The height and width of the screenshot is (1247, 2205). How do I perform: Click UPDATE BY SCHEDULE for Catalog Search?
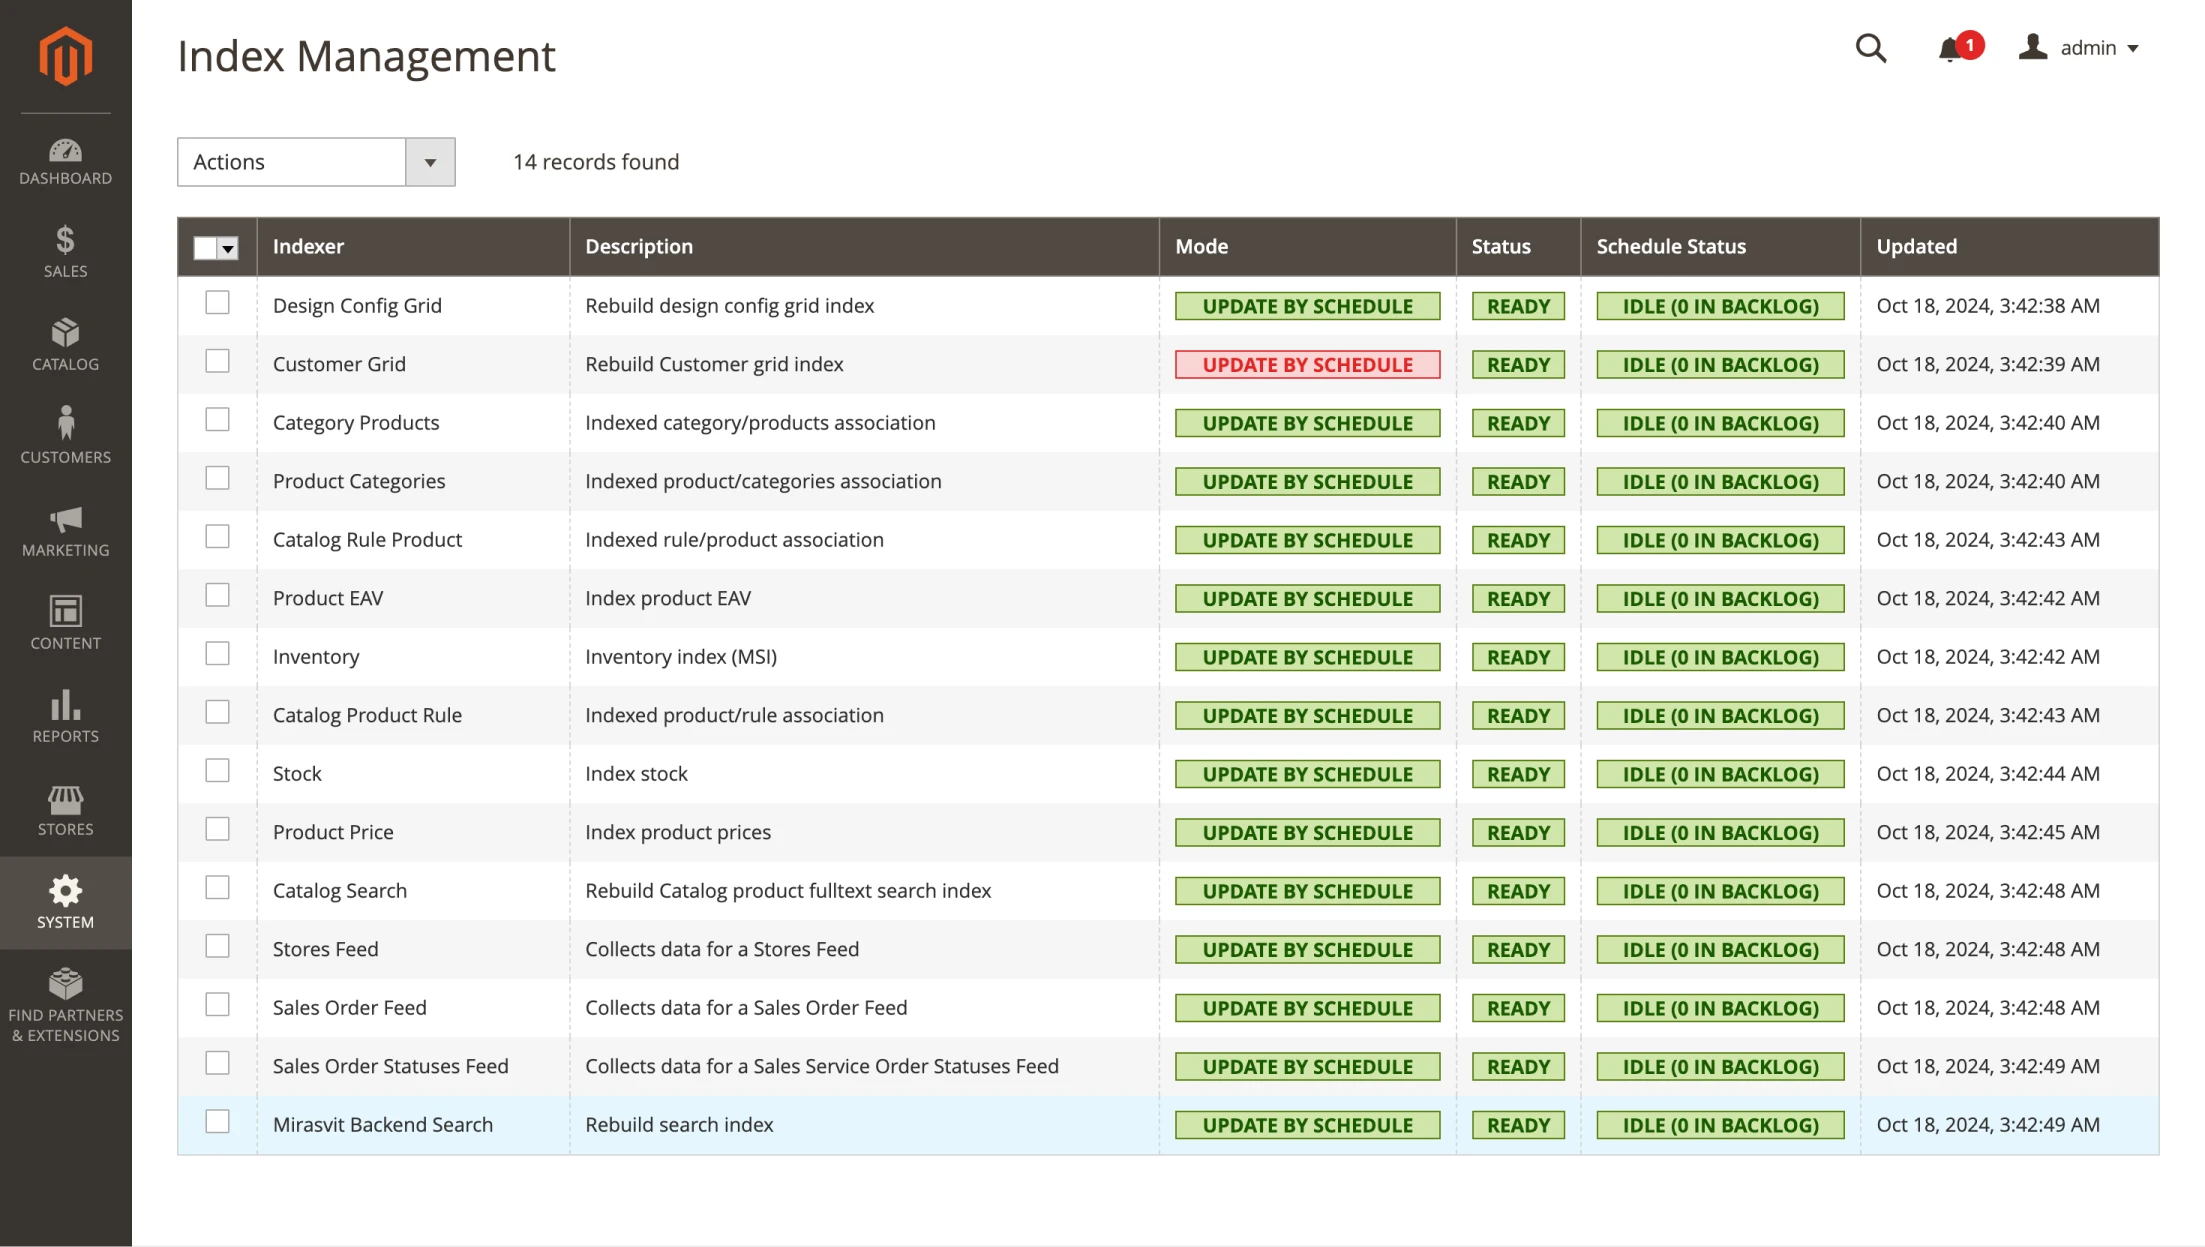[1307, 891]
